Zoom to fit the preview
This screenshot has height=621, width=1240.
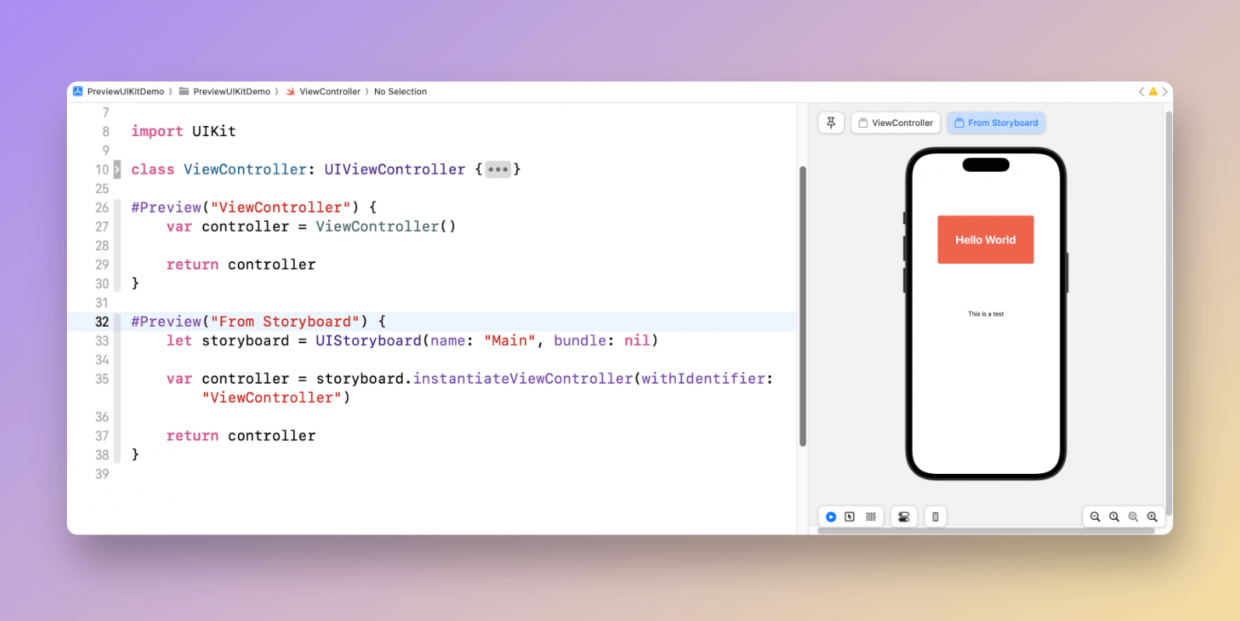(1133, 517)
